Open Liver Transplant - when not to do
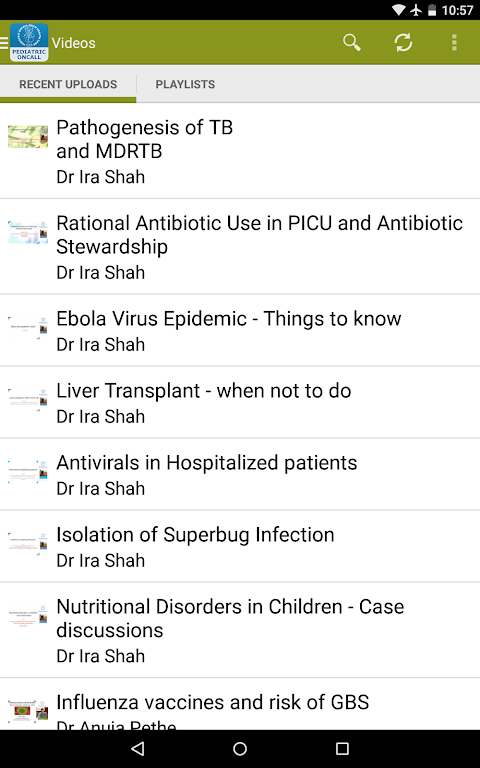 [x=240, y=402]
